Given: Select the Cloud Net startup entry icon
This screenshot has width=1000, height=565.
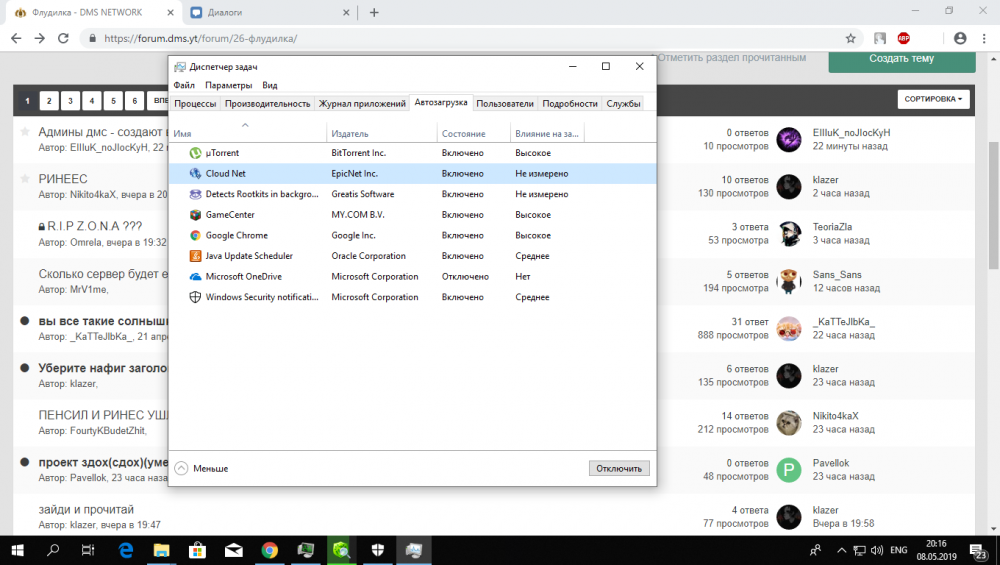Looking at the screenshot, I should coord(196,173).
